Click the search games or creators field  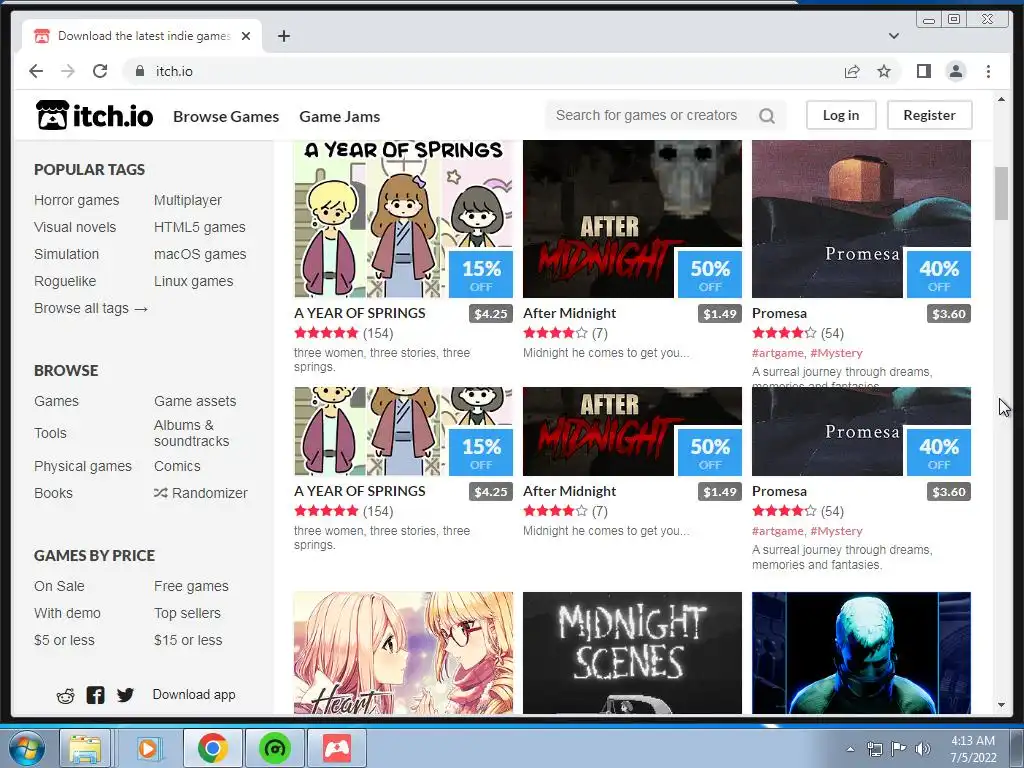pos(653,116)
